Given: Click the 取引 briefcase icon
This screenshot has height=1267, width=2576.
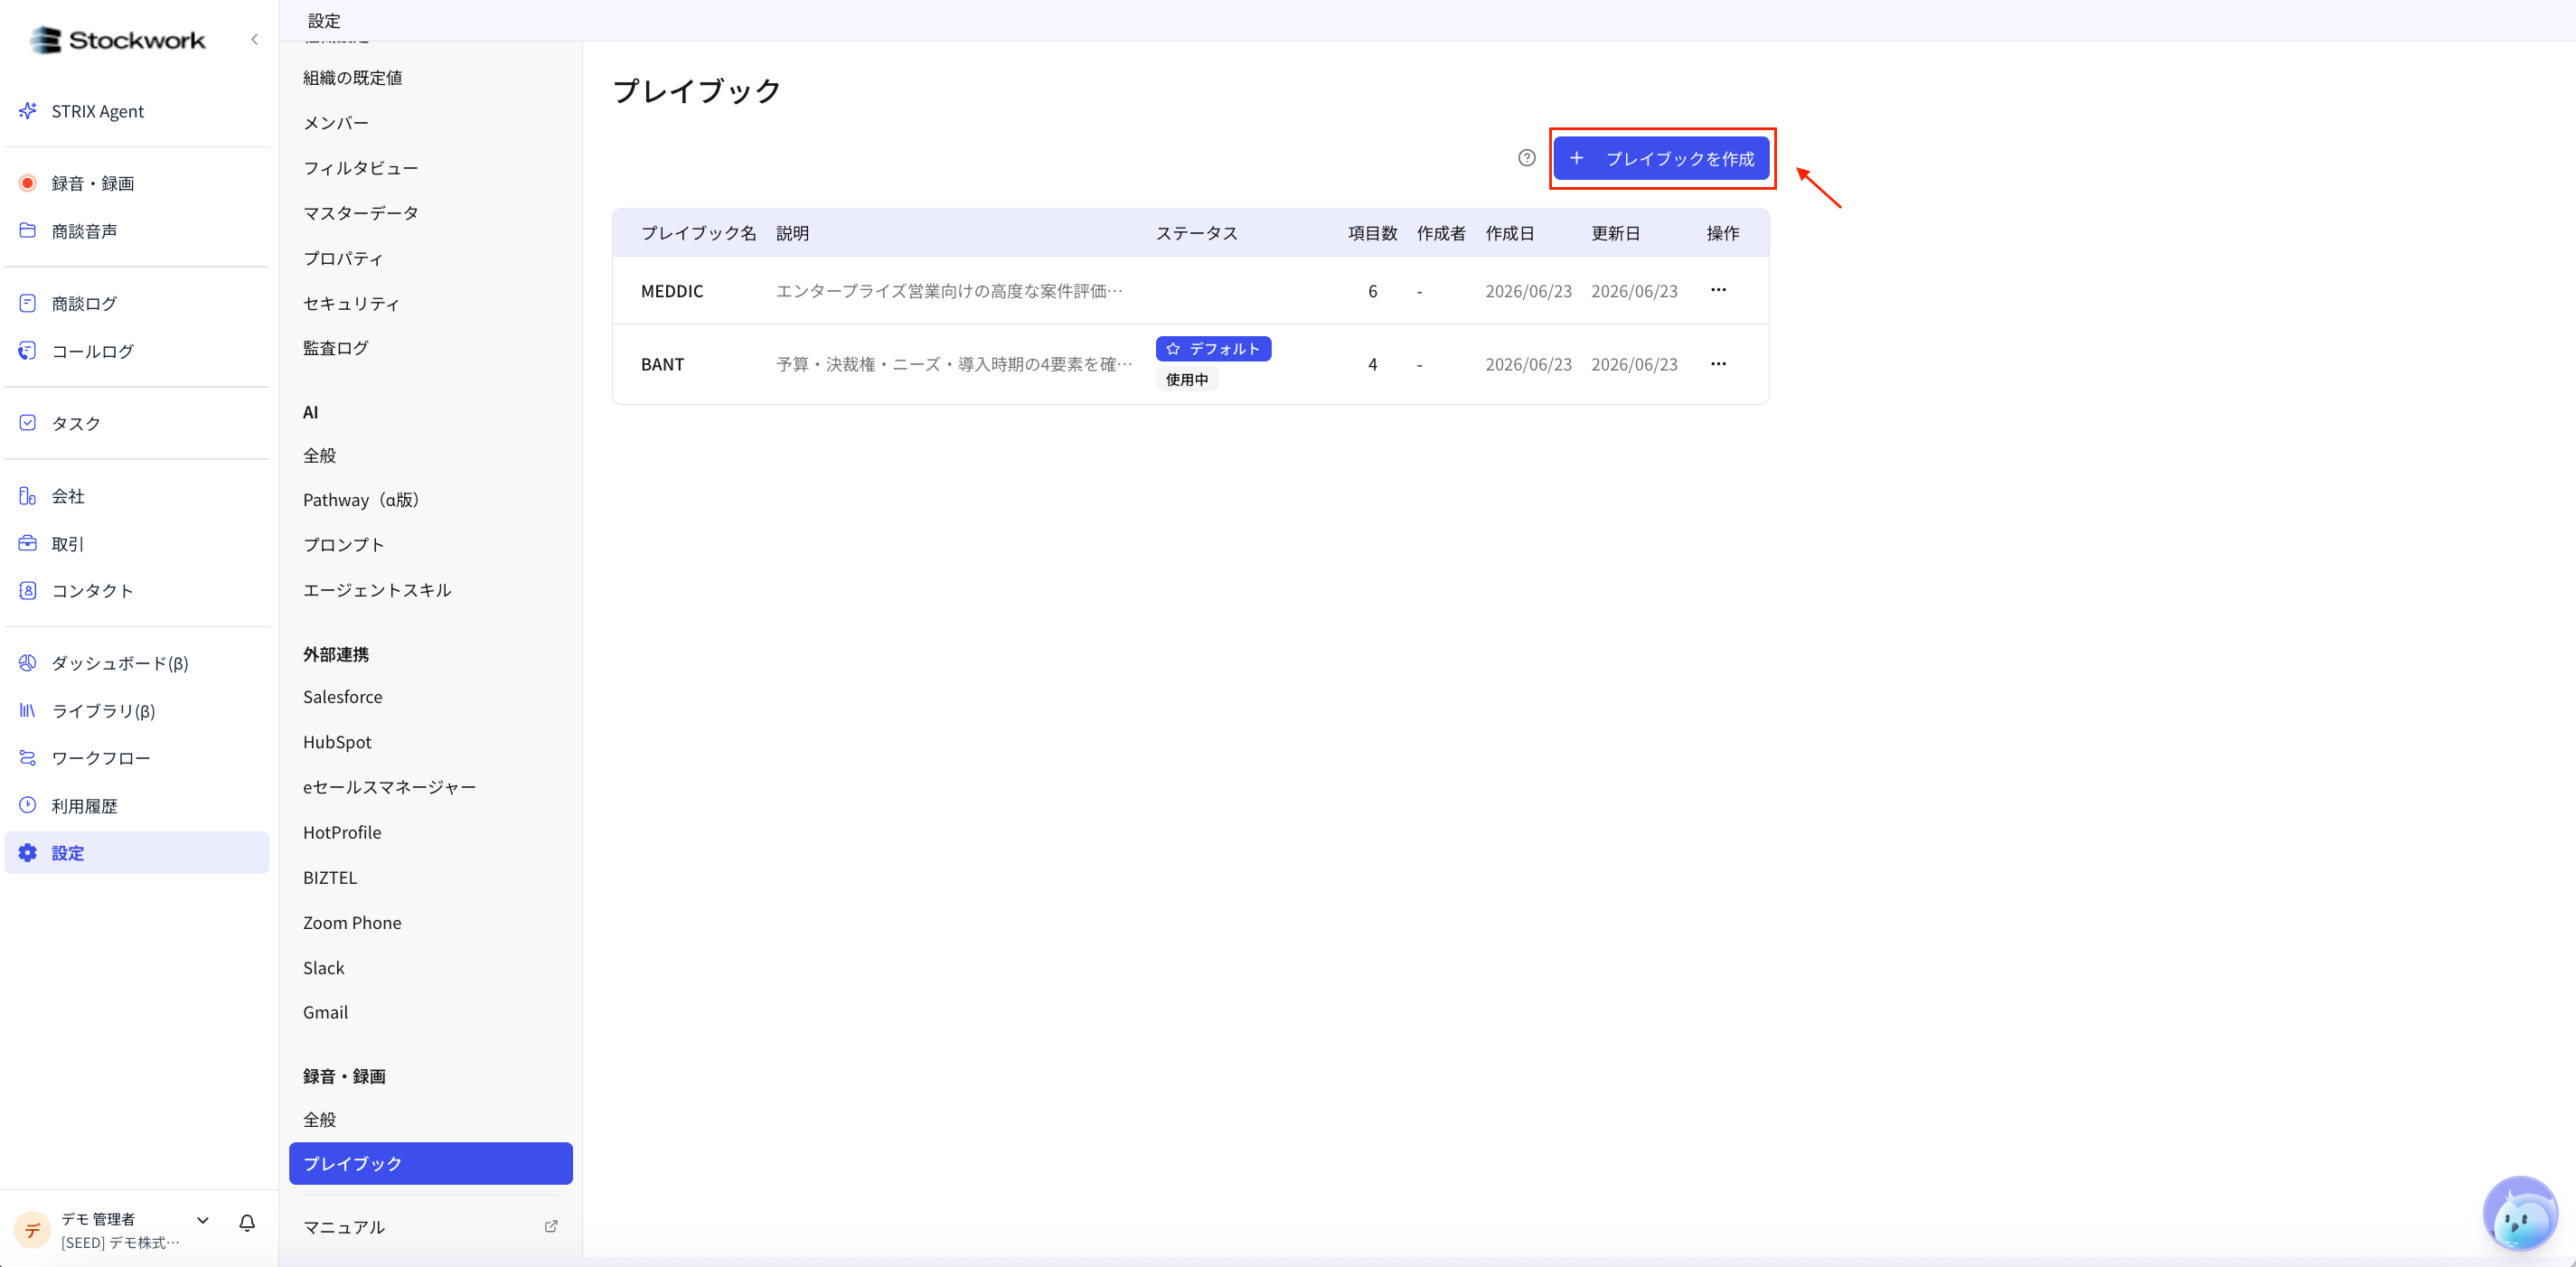Looking at the screenshot, I should (28, 543).
